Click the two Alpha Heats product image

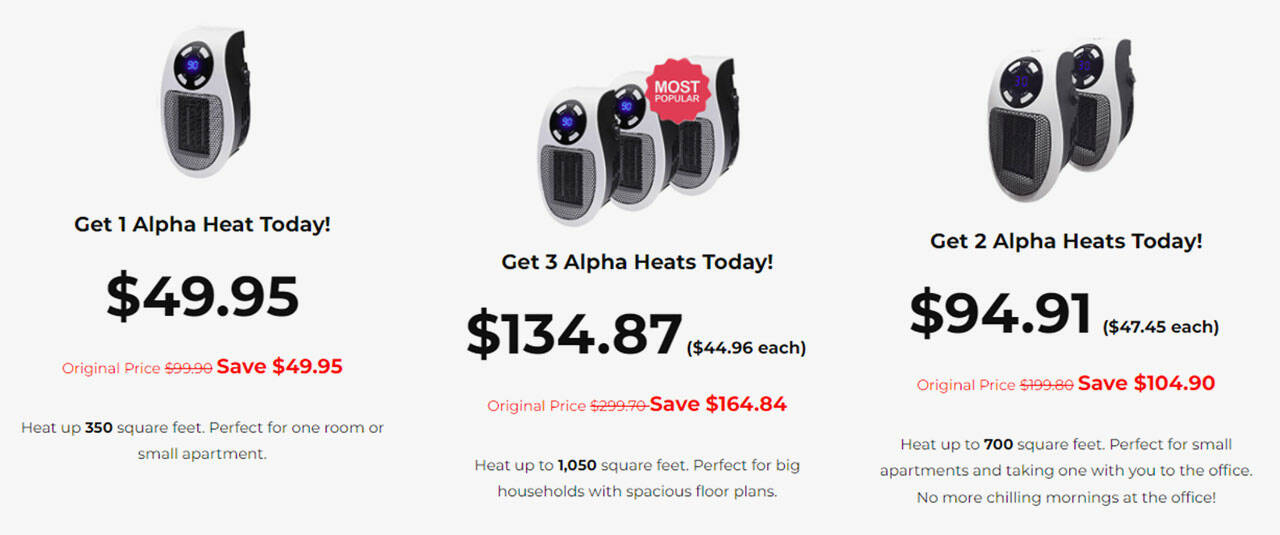click(1060, 120)
